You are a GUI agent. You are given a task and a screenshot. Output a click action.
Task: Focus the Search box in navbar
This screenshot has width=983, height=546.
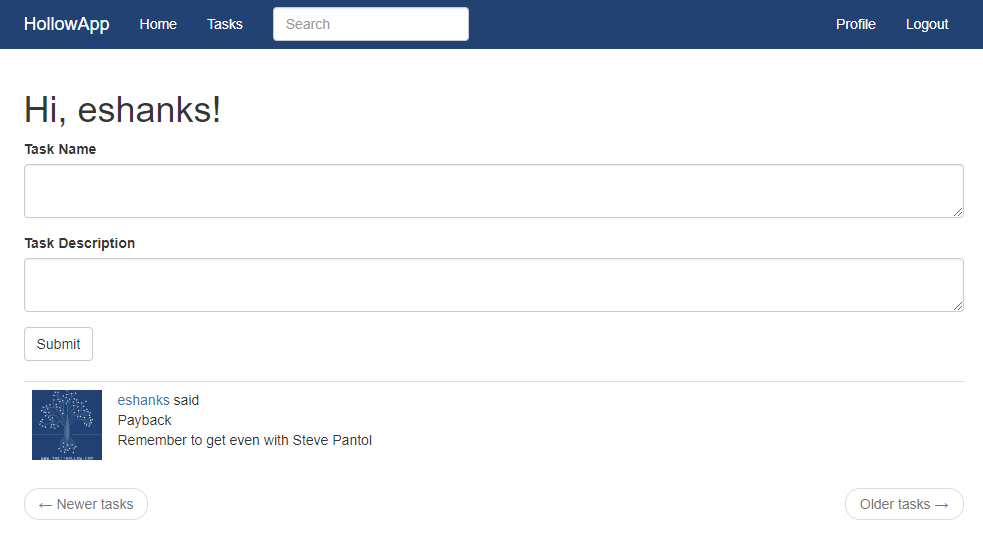(370, 24)
